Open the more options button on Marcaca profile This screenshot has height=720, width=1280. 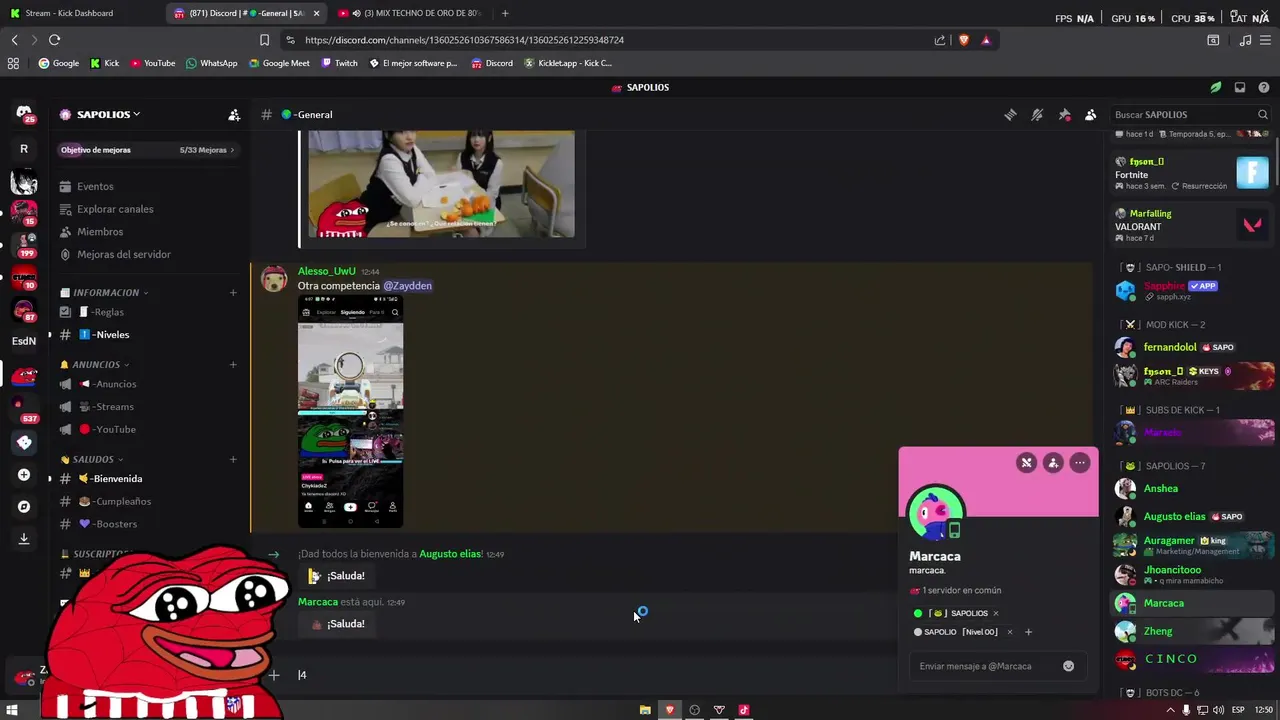click(1080, 462)
